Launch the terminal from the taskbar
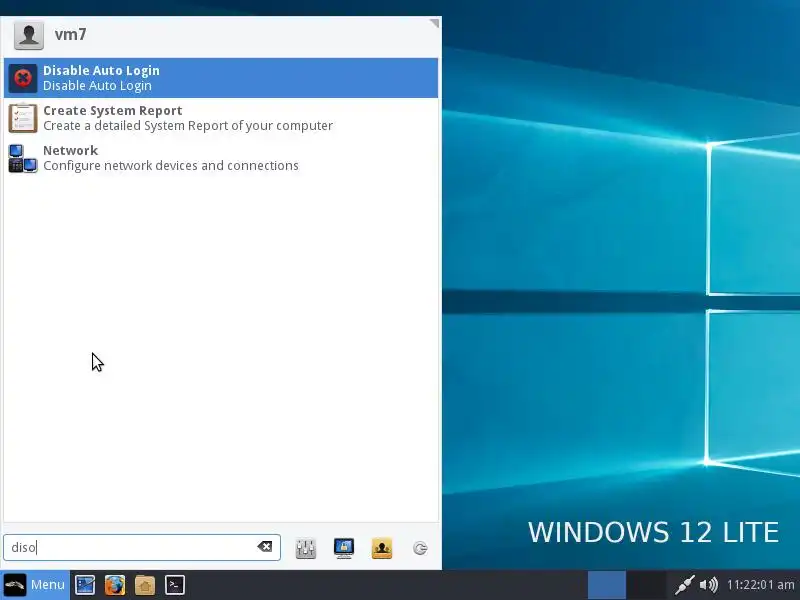Viewport: 800px width, 600px height. (x=174, y=585)
